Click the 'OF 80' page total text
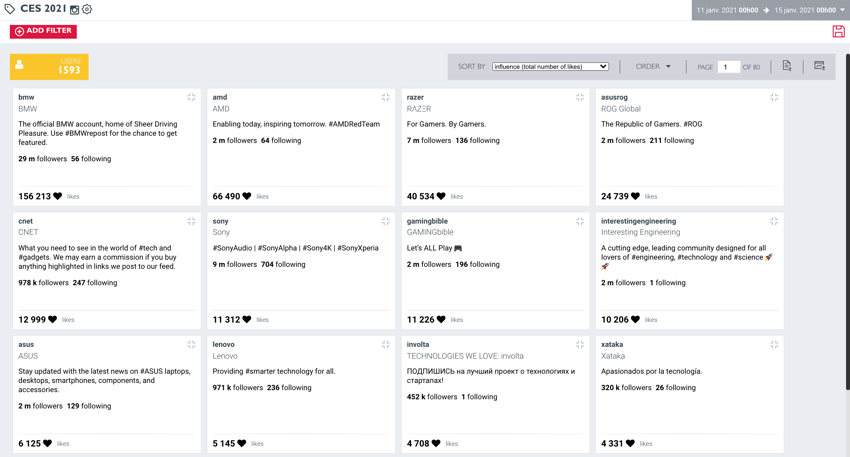 751,67
